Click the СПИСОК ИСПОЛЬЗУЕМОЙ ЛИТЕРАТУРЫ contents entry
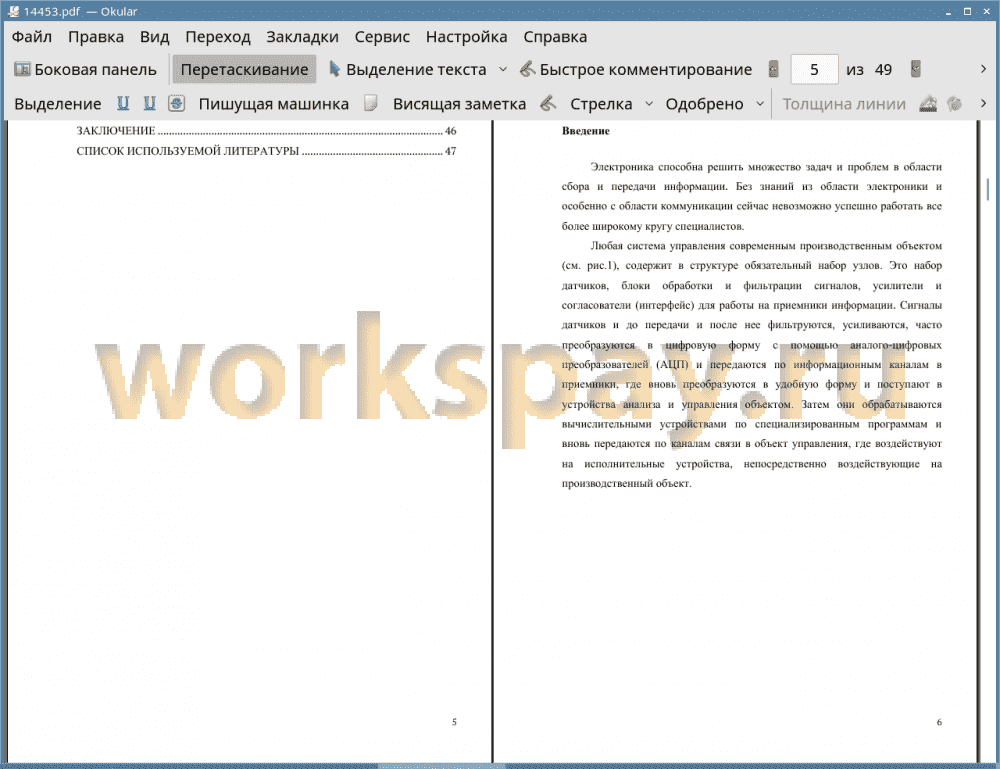Screen dimensions: 1000x769 click(x=266, y=151)
